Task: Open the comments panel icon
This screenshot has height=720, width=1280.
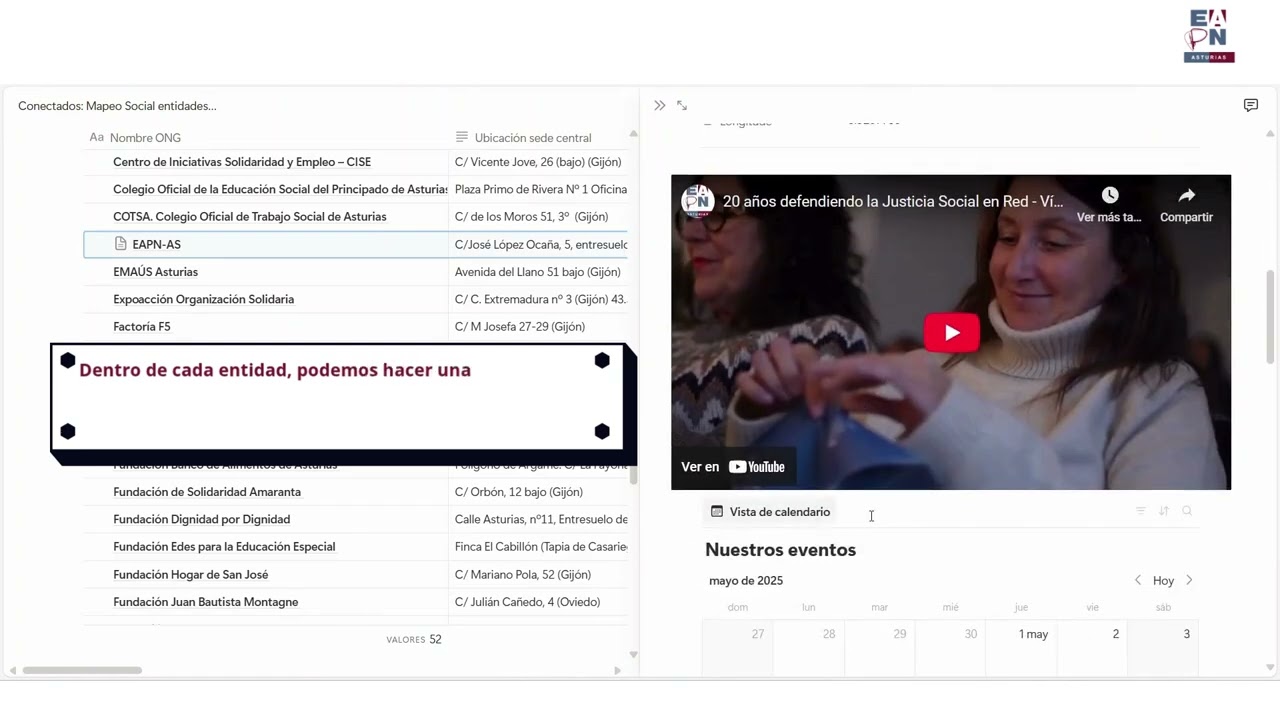Action: (x=1251, y=105)
